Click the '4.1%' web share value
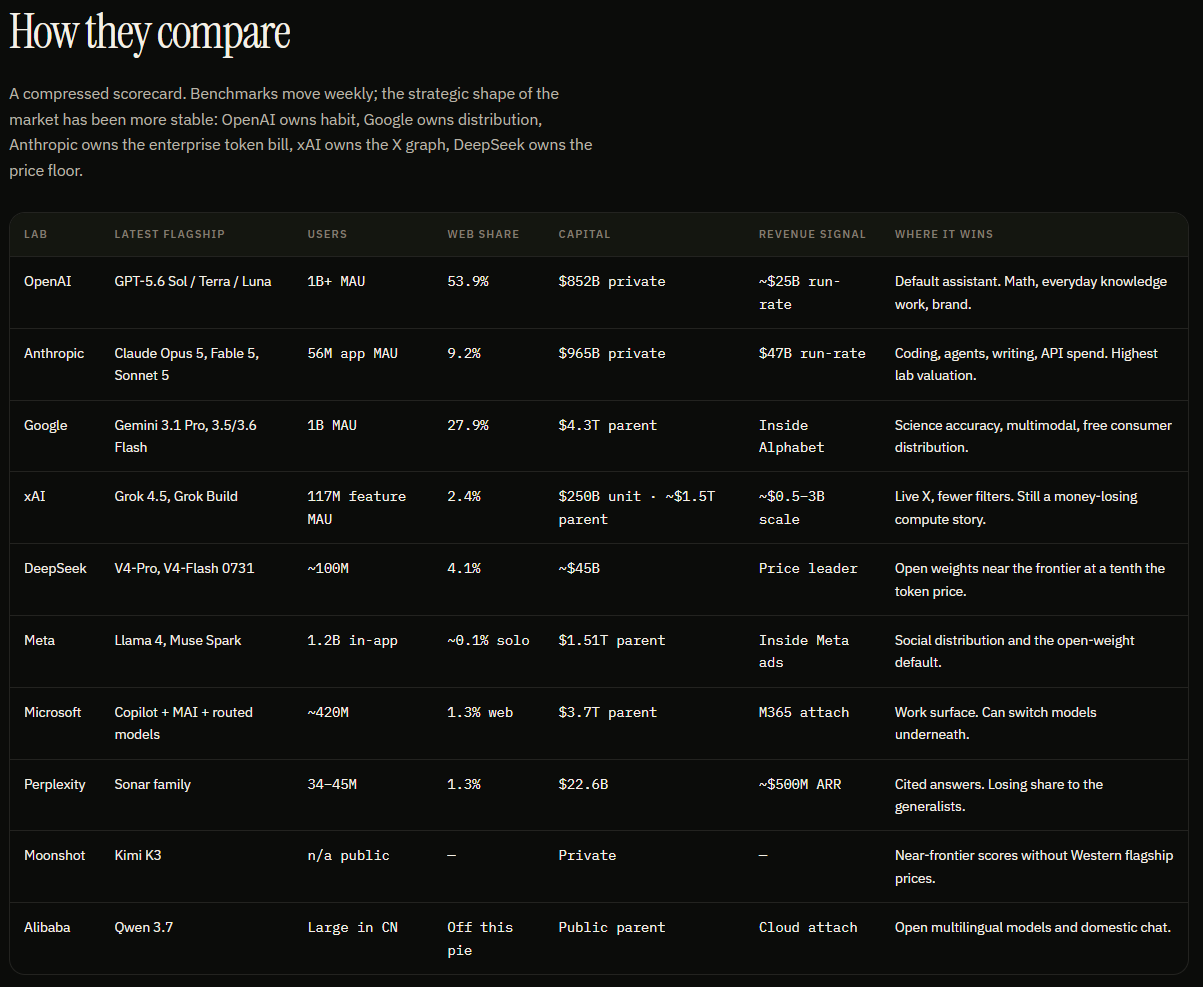Screen dimensions: 1203x987 (464, 568)
